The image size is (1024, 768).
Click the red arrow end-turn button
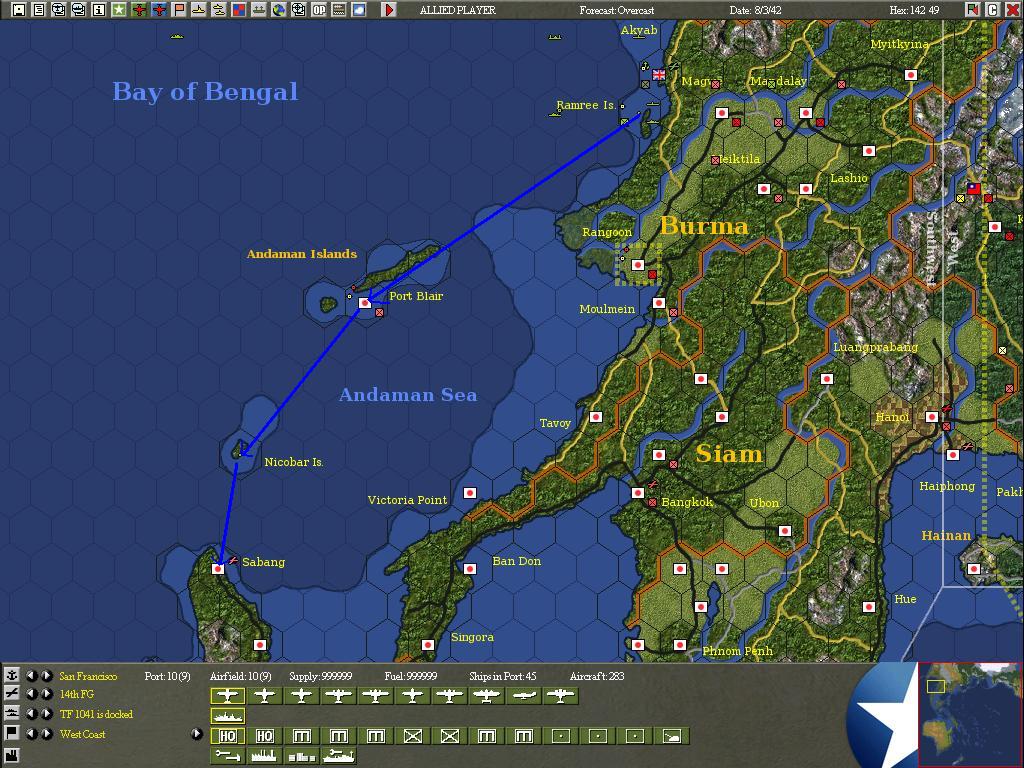pyautogui.click(x=389, y=10)
